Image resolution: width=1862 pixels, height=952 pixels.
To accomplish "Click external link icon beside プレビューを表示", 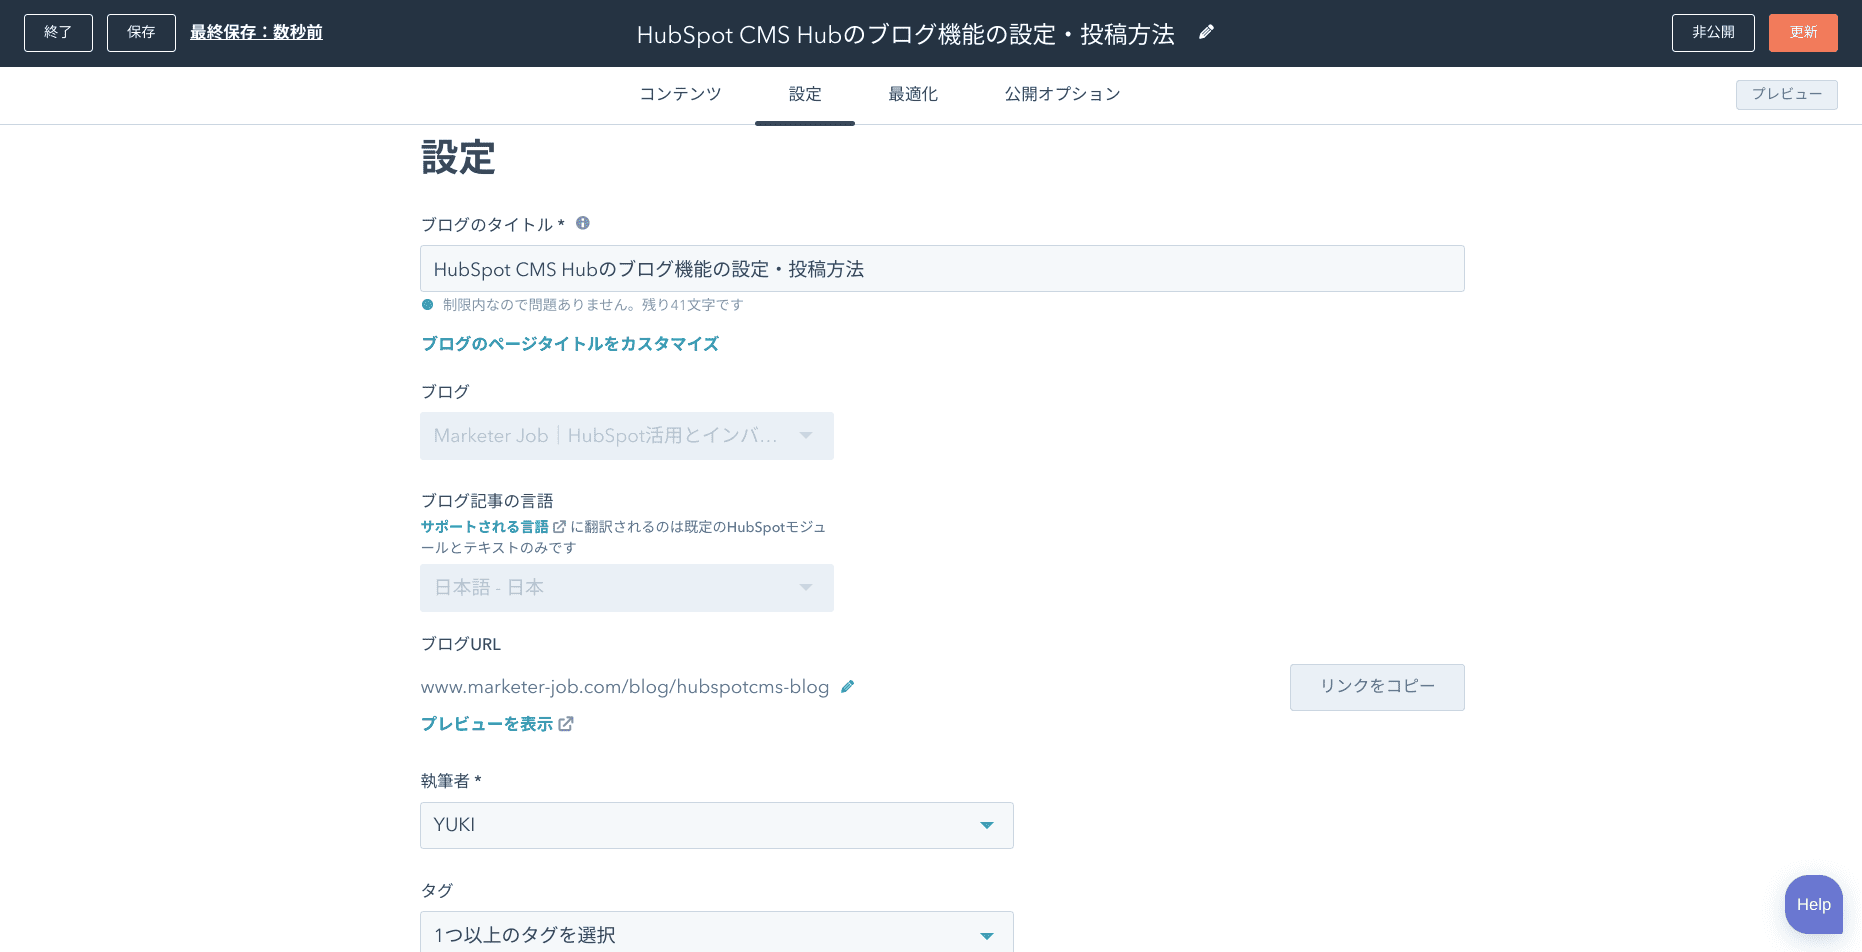I will (566, 723).
